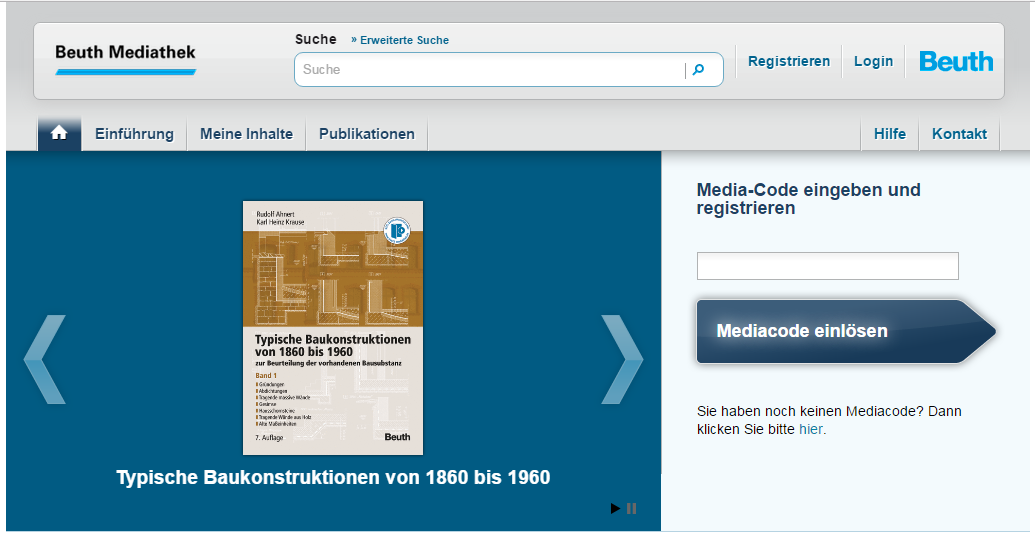Click the Login link
This screenshot has width=1035, height=540.
point(873,61)
